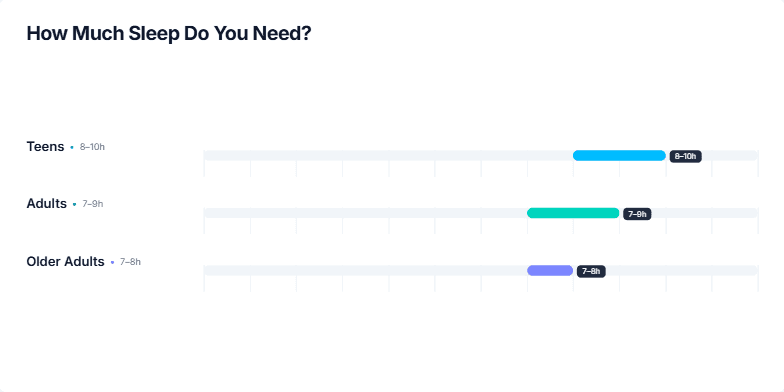
Task: Click the 8–10h text beside Teens label
Action: (92, 147)
